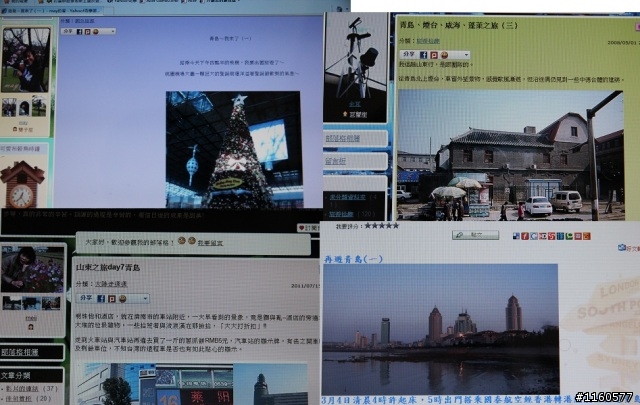640x405 pixels.
Task: Click first emoticon in welcome banner
Action: click(182, 241)
